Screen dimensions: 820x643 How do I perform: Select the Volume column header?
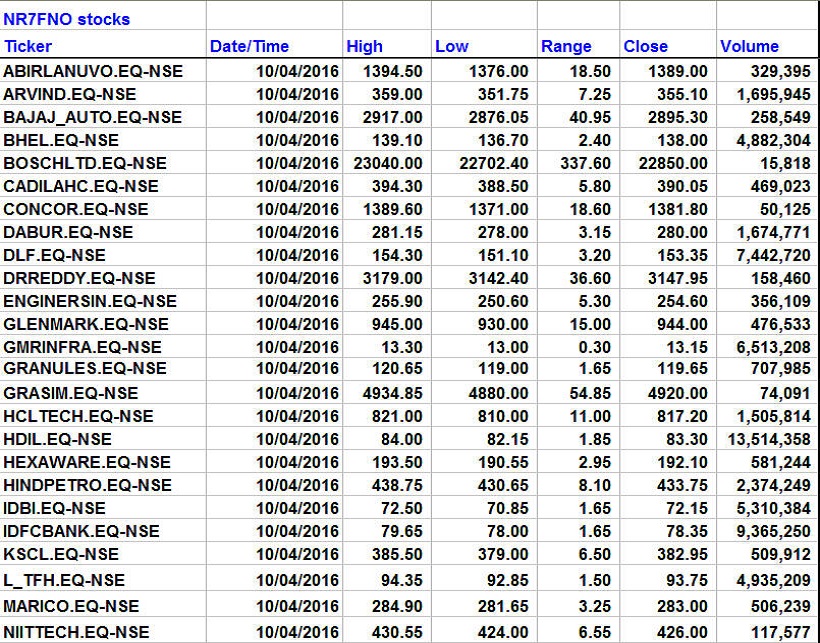749,46
